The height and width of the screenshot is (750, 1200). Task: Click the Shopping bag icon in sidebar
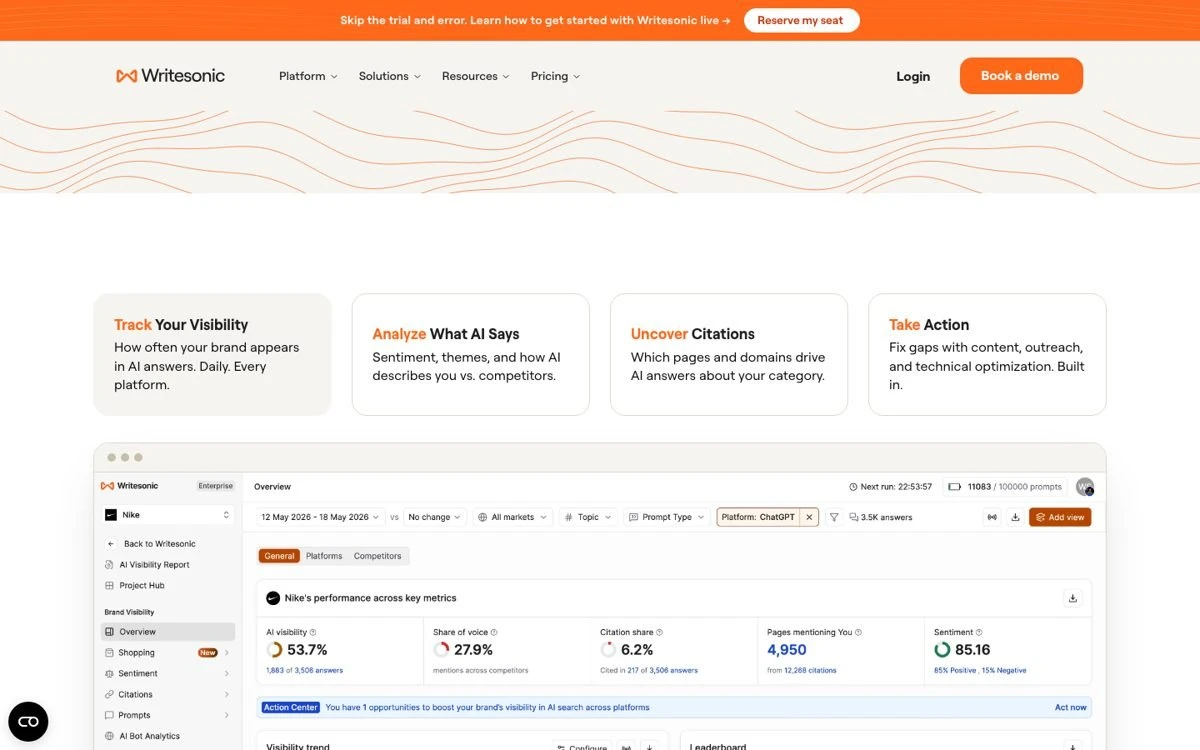pos(110,653)
